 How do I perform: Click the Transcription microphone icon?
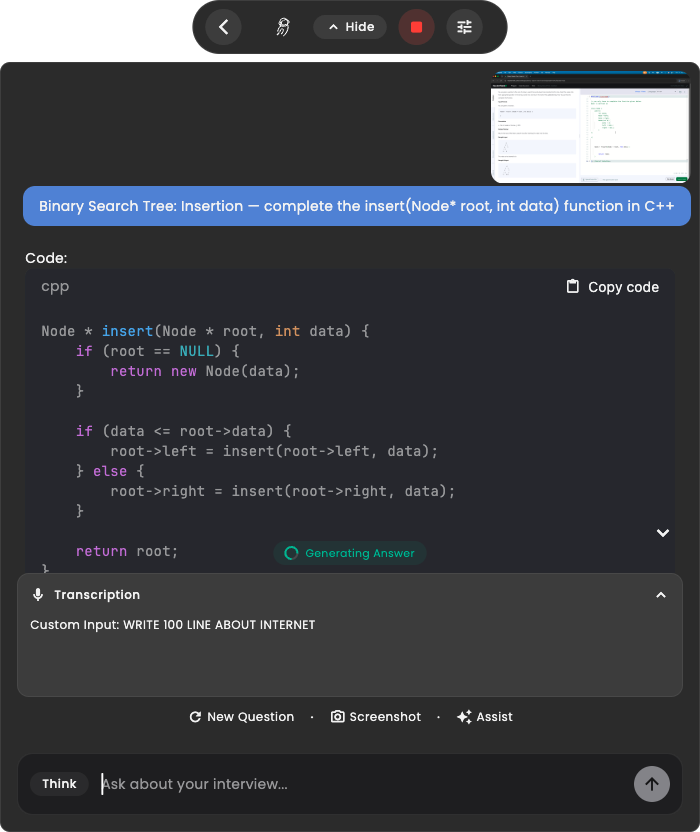click(38, 595)
